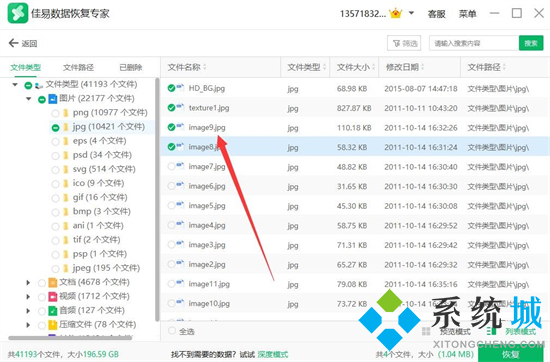Click the image2.jpg file thumbnail icon
This screenshot has height=362, width=550.
pos(180,263)
